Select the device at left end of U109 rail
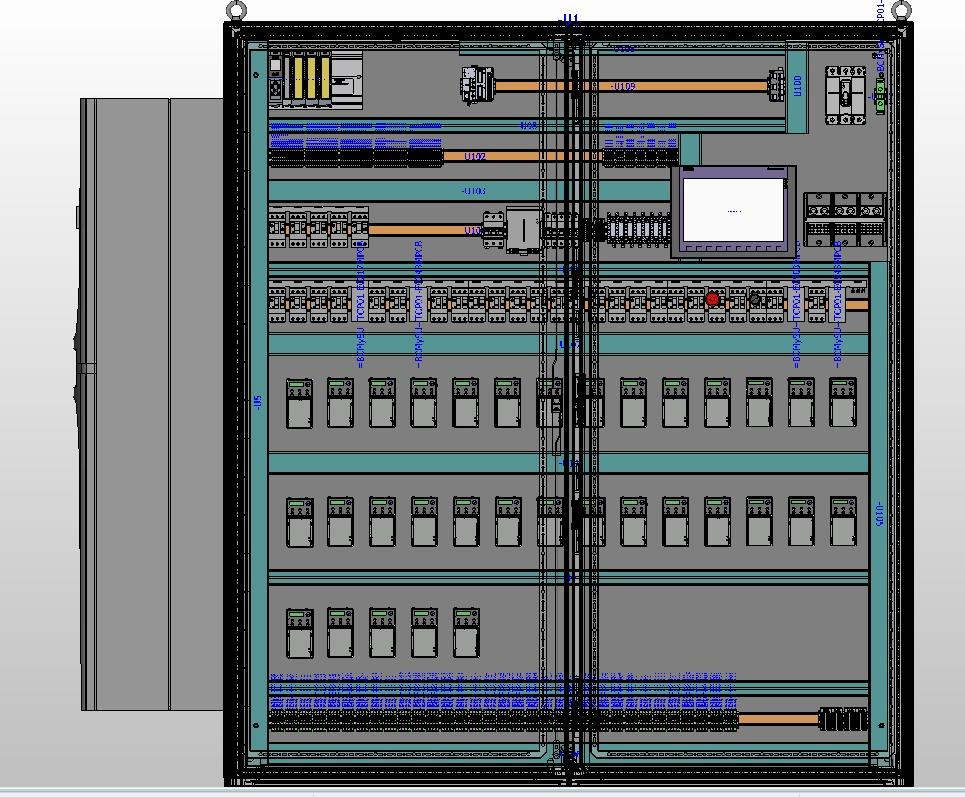The image size is (965, 797). pos(477,85)
